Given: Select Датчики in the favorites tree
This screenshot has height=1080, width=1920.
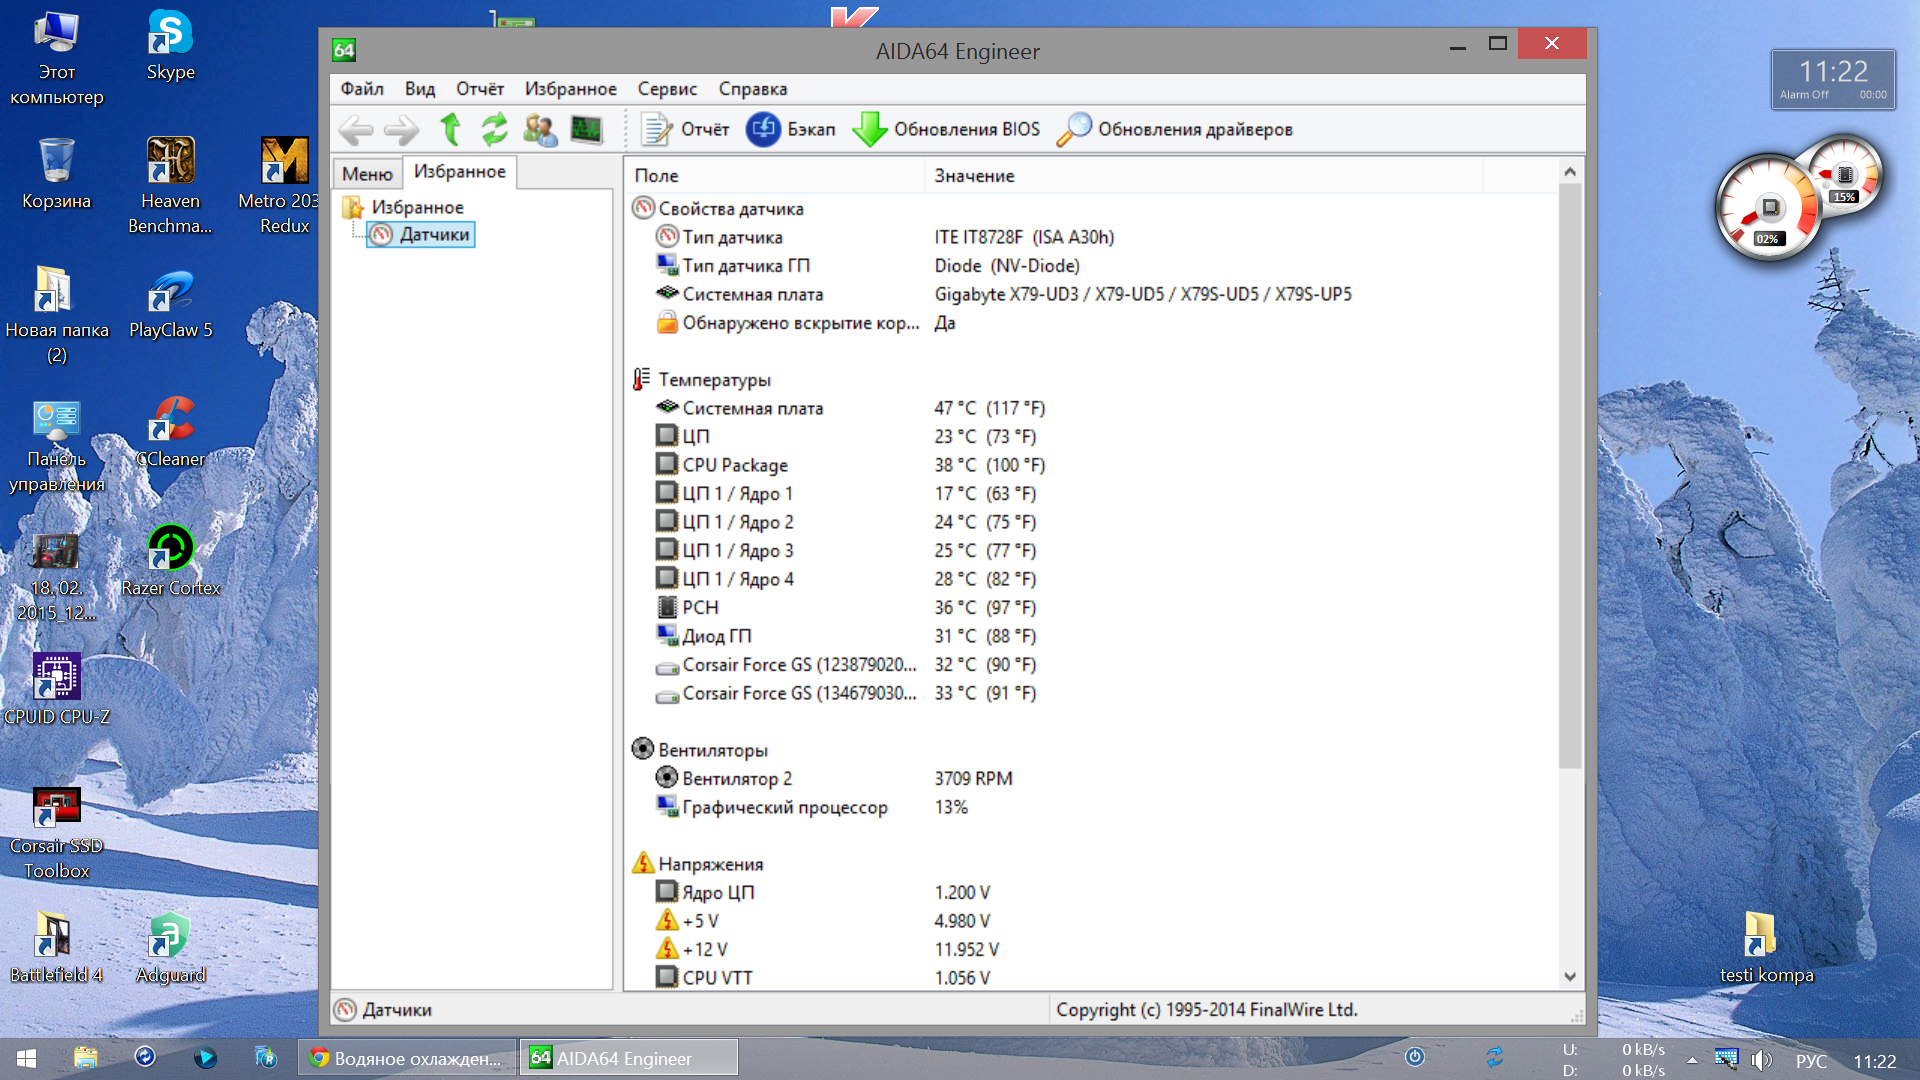Looking at the screenshot, I should (434, 234).
